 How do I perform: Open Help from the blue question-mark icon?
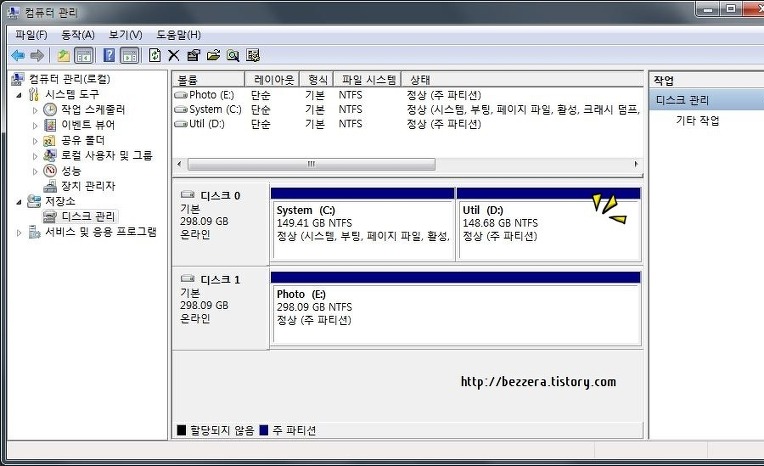click(x=109, y=55)
